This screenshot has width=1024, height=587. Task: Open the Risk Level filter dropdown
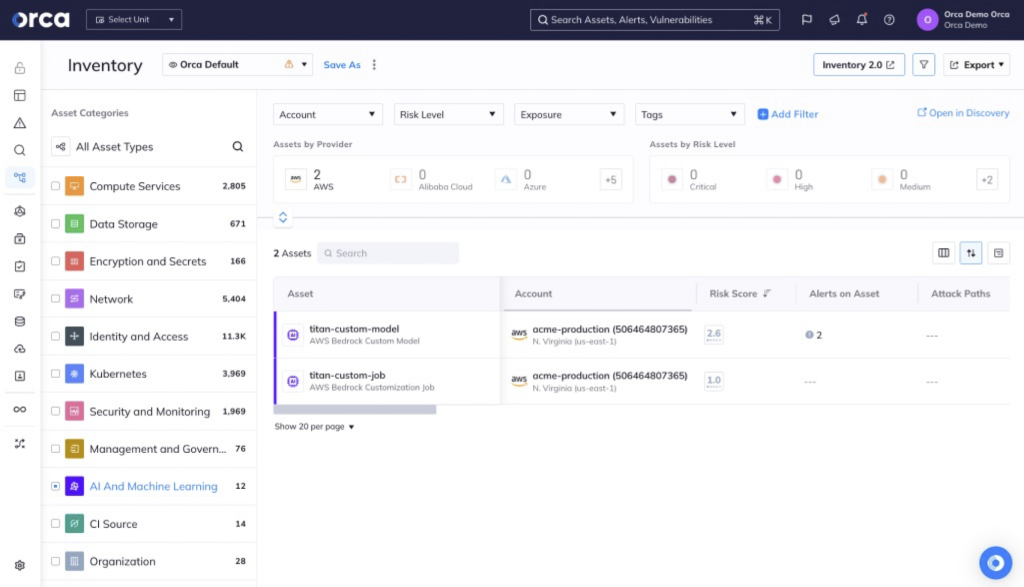coord(448,113)
